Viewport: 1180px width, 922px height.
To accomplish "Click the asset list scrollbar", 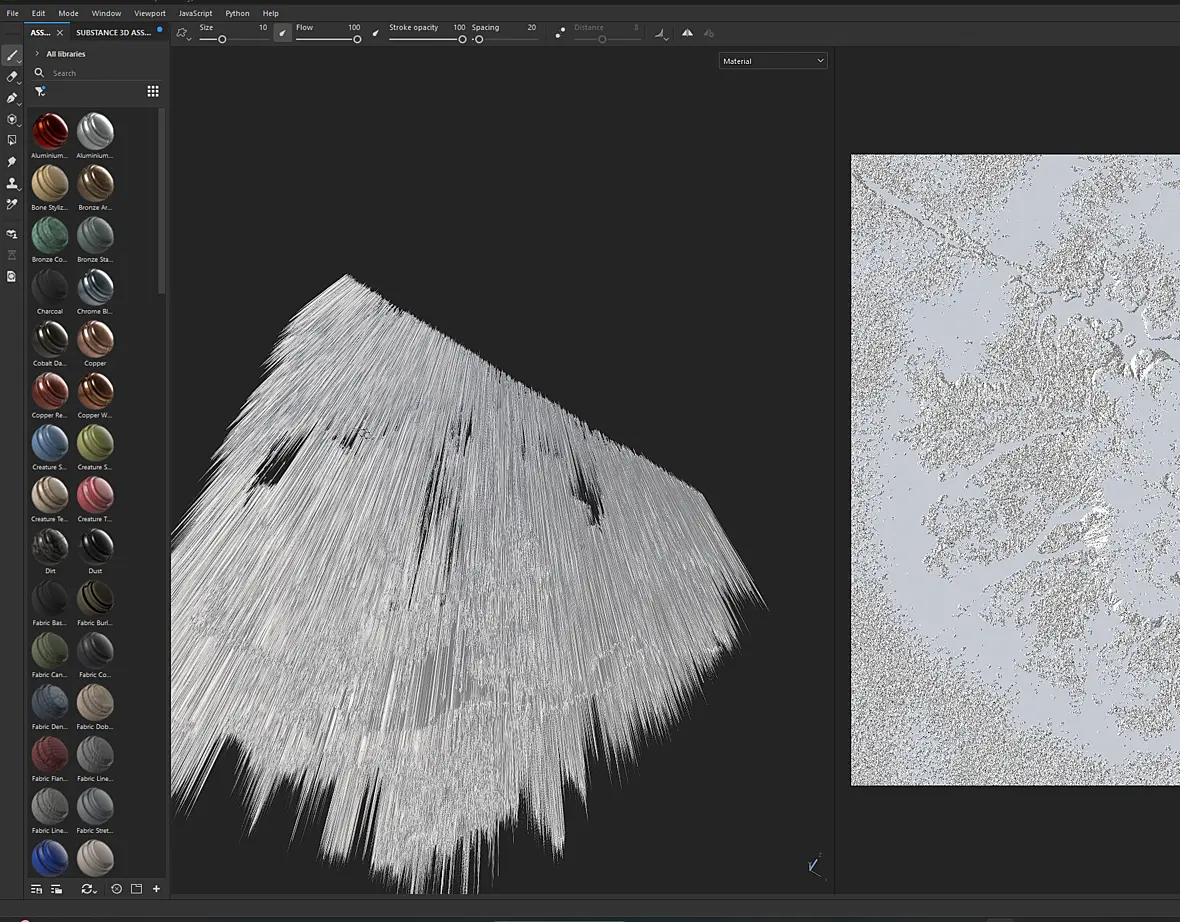I will (161, 201).
